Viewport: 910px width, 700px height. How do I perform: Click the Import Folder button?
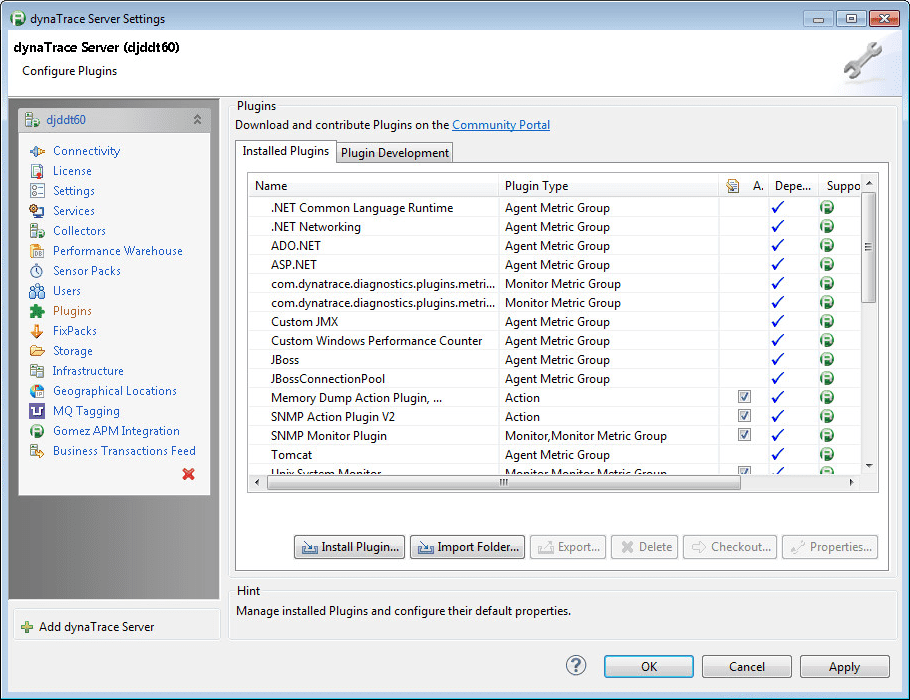pyautogui.click(x=467, y=547)
